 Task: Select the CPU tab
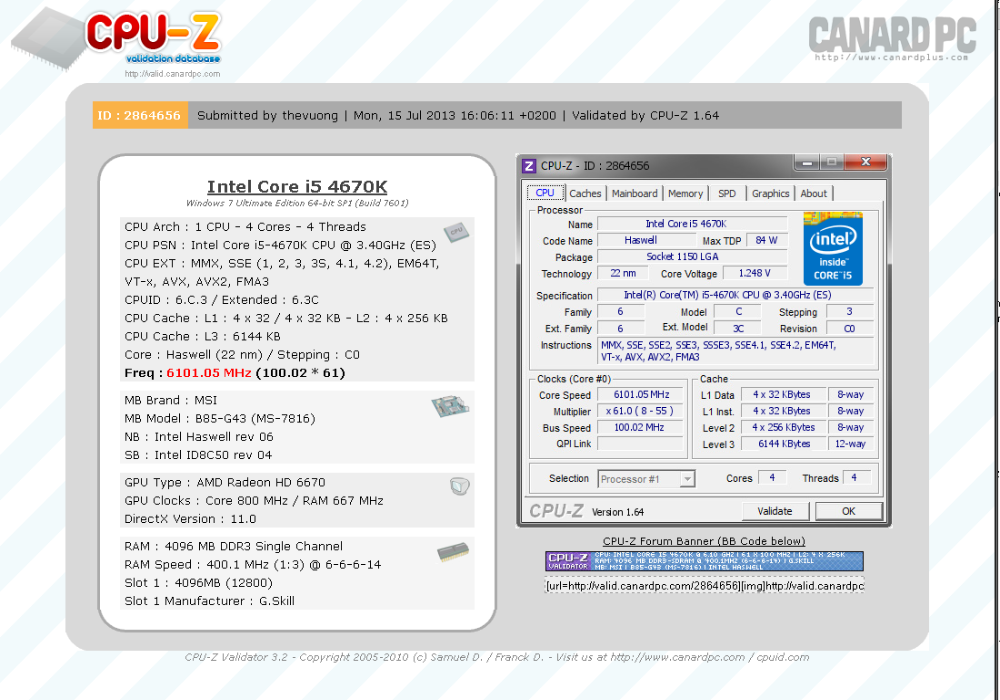coord(545,193)
